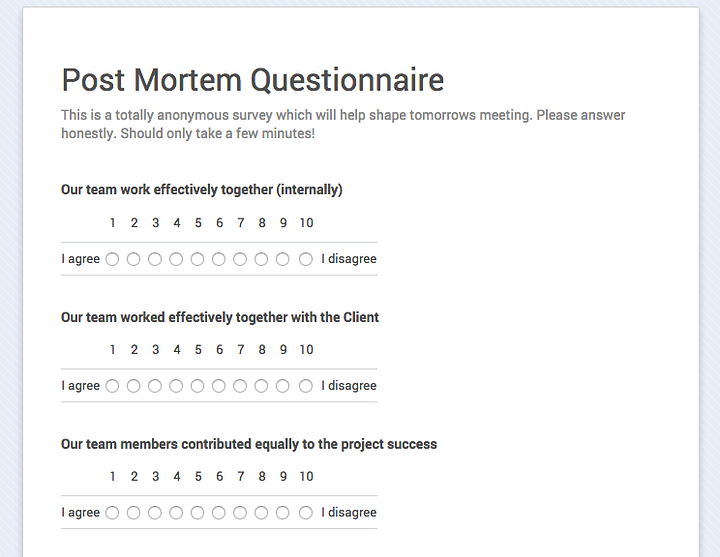Click the Post Mortem Questionnaire title

coord(253,80)
